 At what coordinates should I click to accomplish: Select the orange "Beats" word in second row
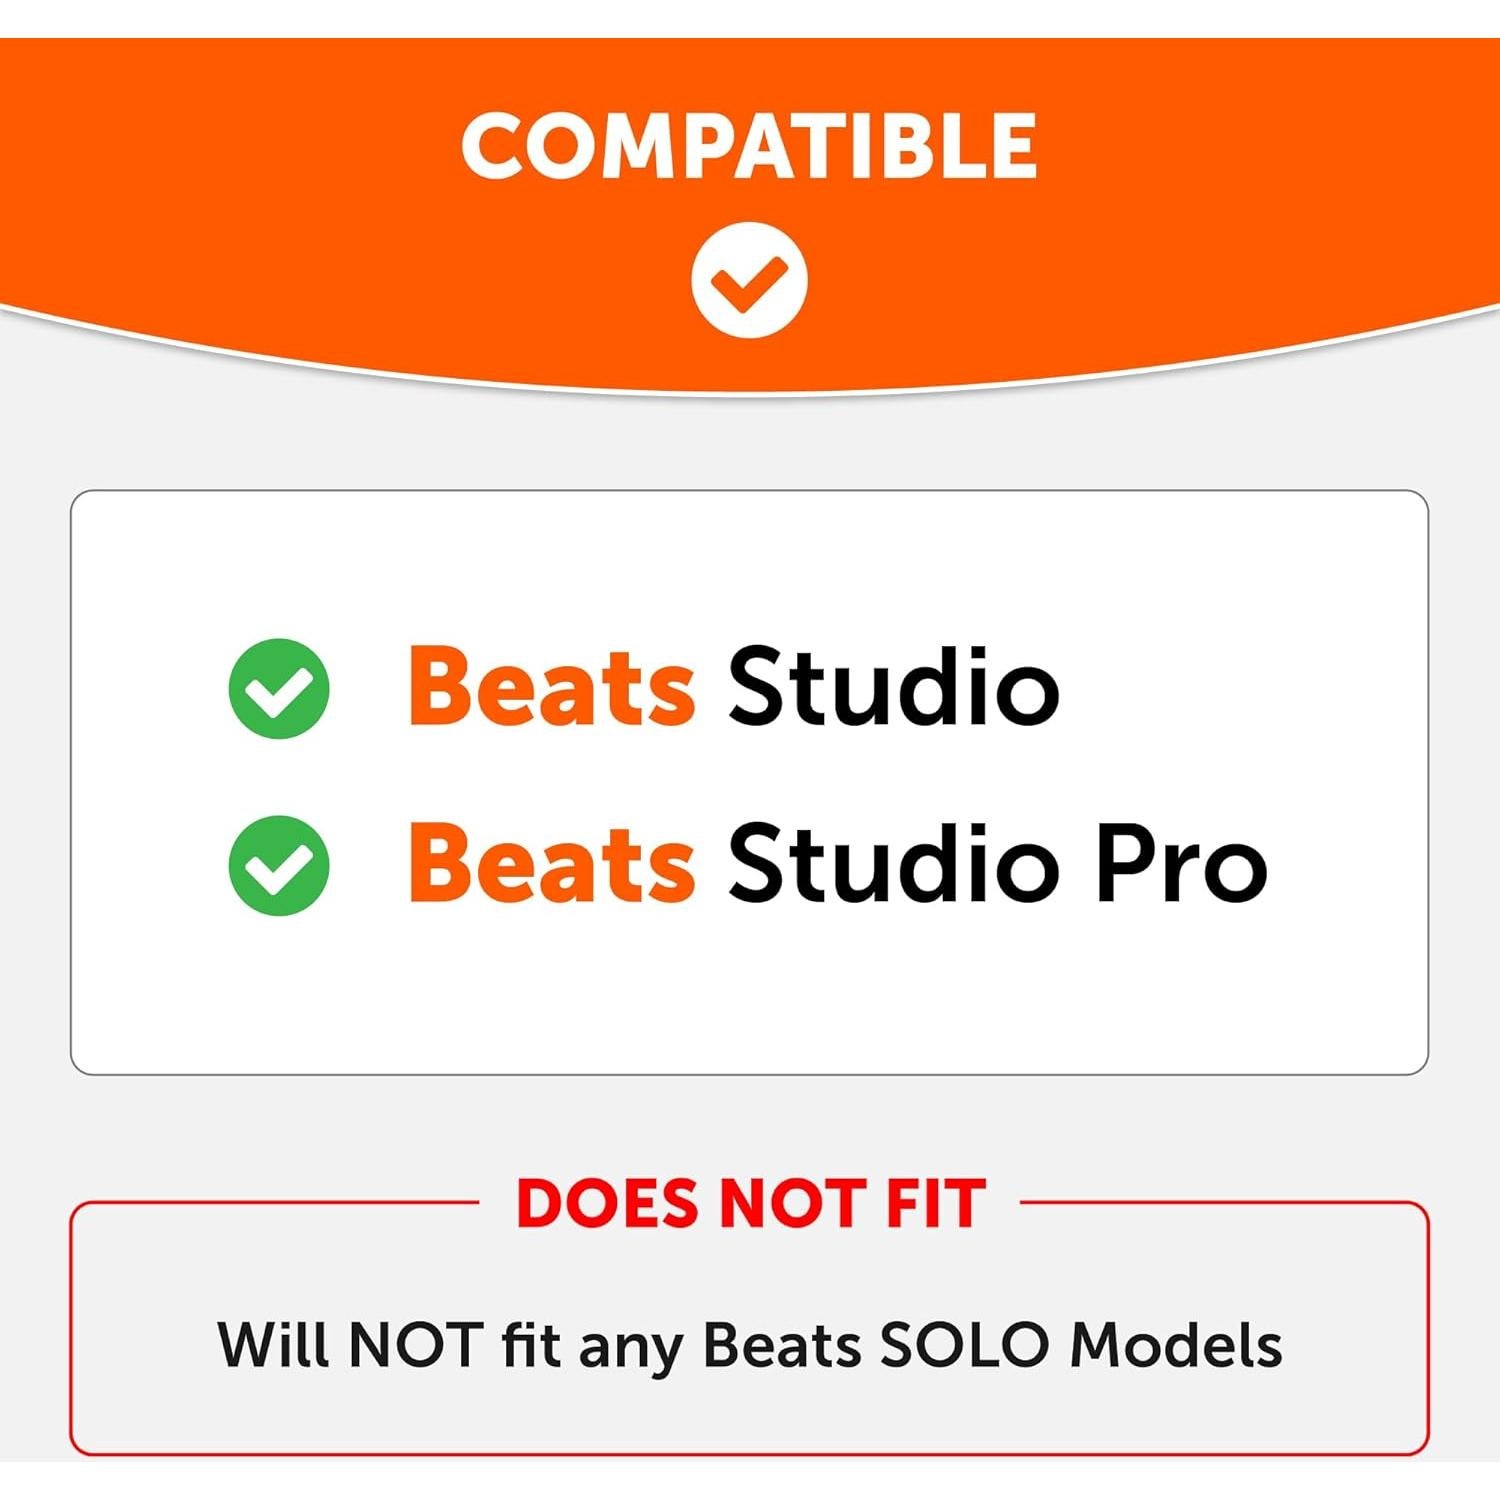551,863
